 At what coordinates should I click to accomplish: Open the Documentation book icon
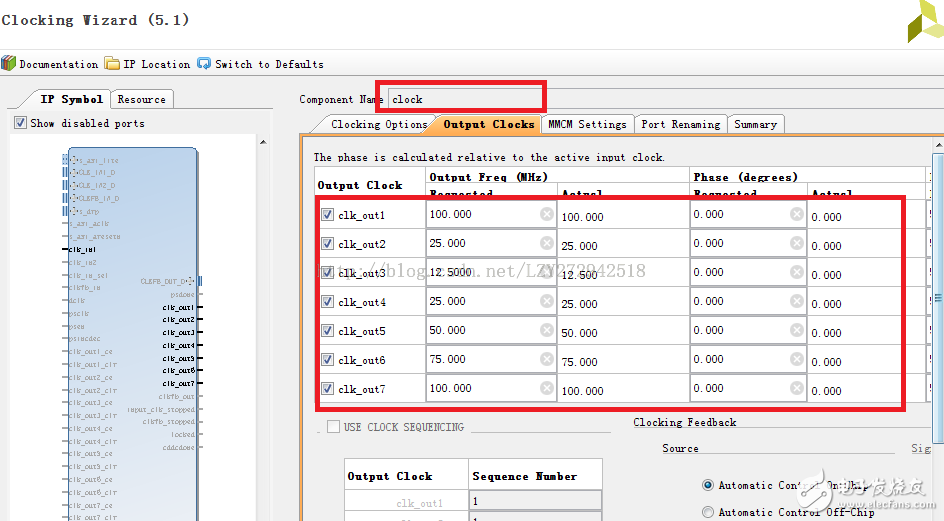tap(9, 64)
